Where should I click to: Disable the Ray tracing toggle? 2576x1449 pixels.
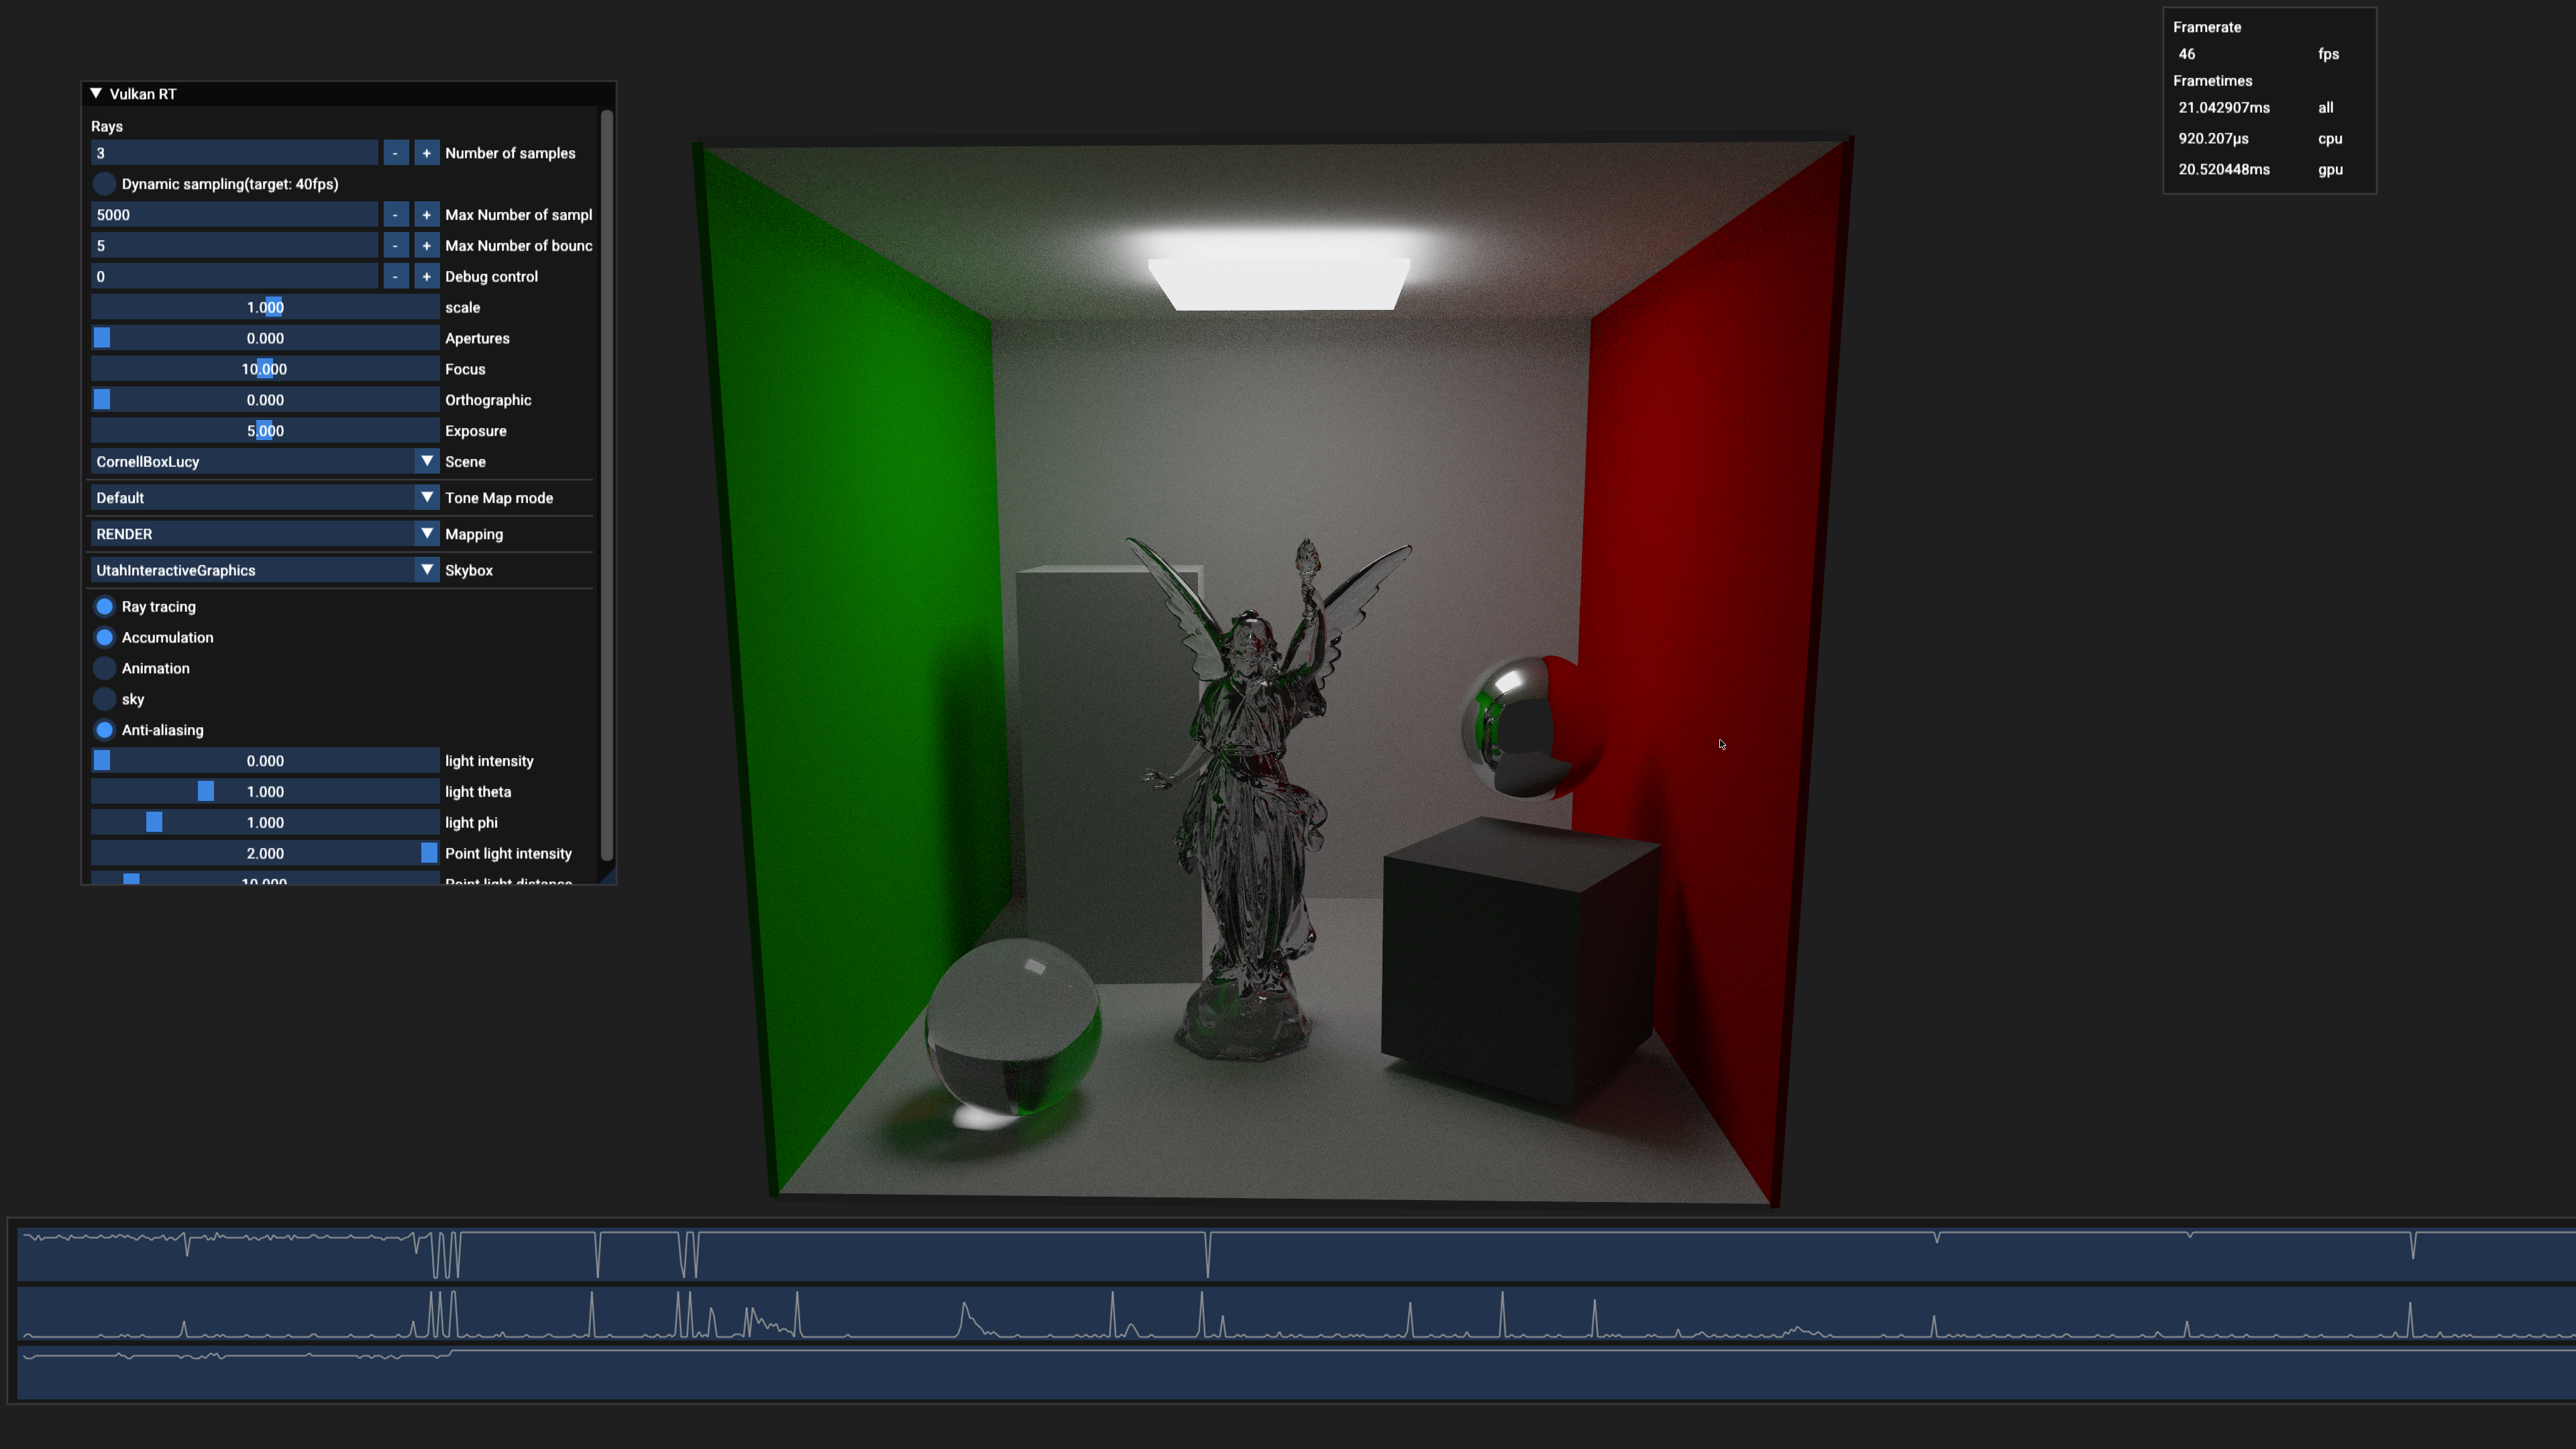pos(104,607)
